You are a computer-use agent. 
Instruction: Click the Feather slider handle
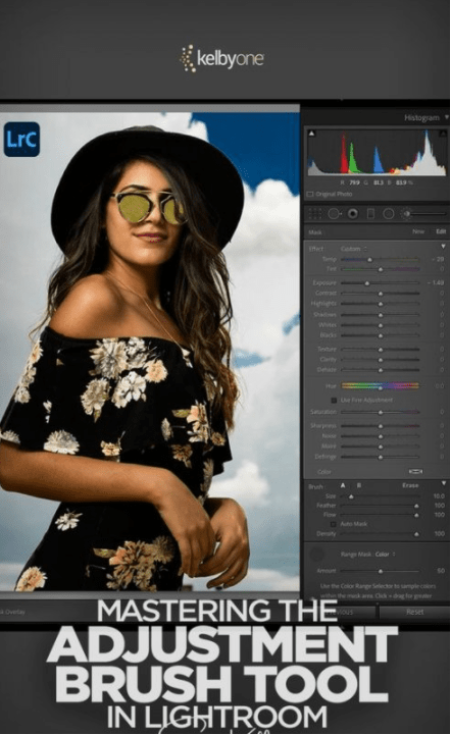pos(416,506)
